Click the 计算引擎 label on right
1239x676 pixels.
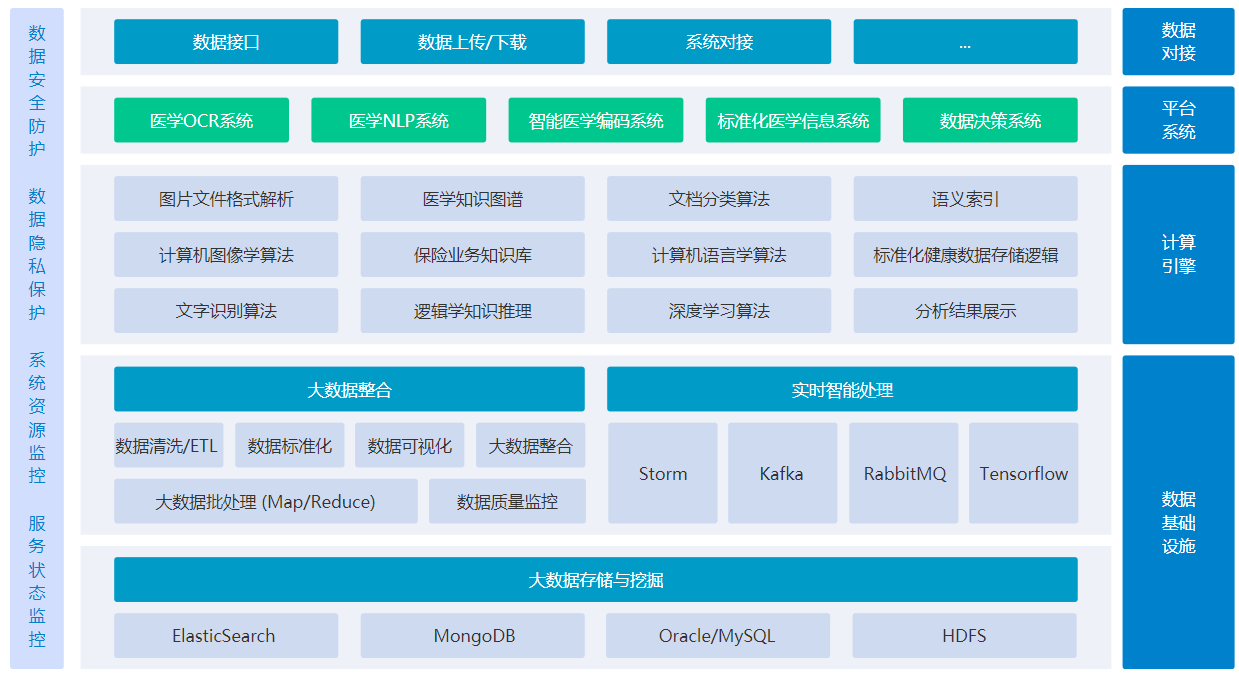[x=1178, y=255]
